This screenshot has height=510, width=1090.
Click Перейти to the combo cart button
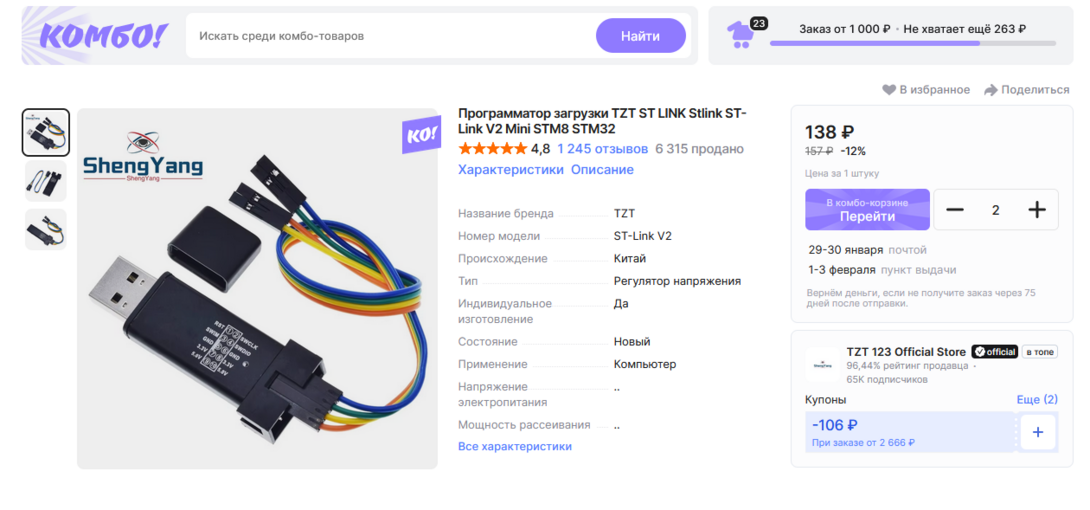click(867, 210)
